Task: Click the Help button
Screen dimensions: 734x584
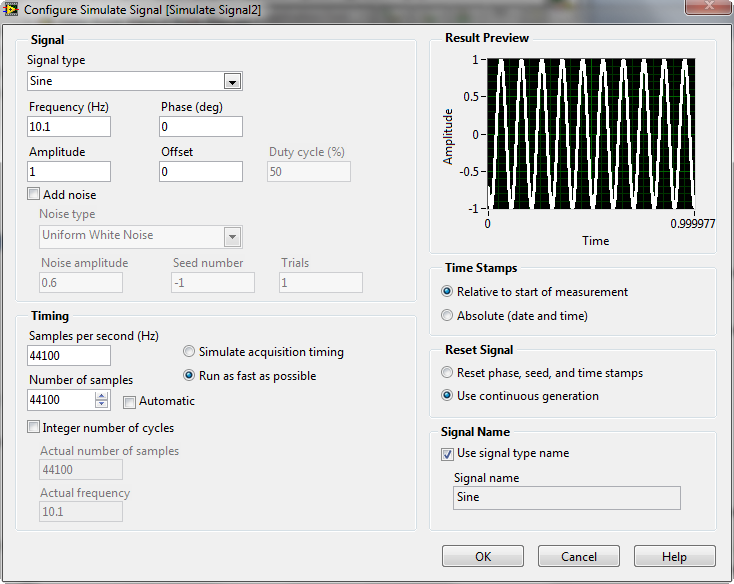Action: tap(674, 557)
